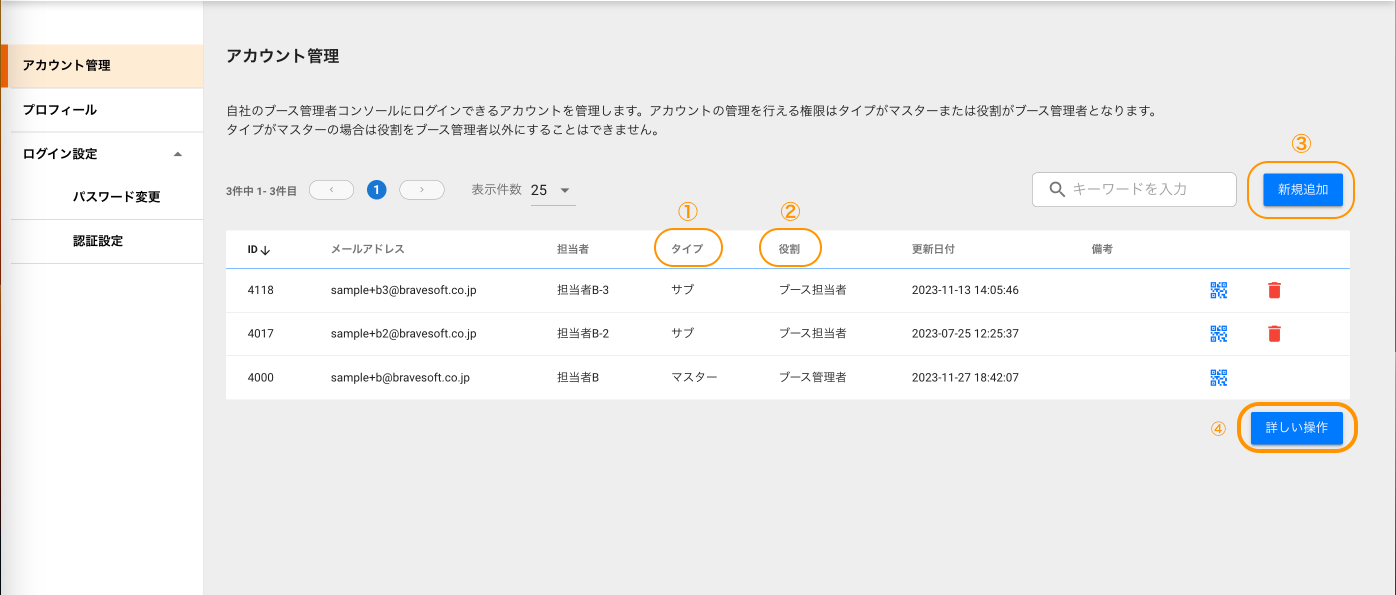Select email sample+b@bravesoft.co.jp
This screenshot has height=595, width=1396.
(400, 377)
